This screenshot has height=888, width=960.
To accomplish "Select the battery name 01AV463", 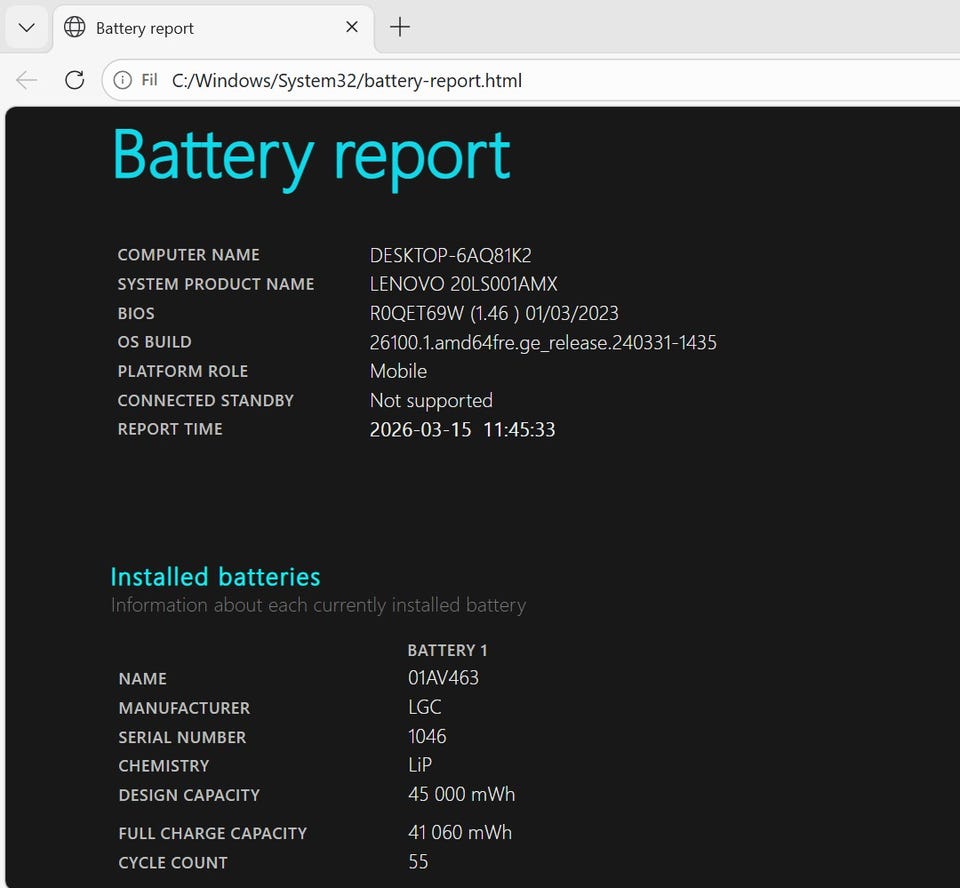I will point(443,678).
